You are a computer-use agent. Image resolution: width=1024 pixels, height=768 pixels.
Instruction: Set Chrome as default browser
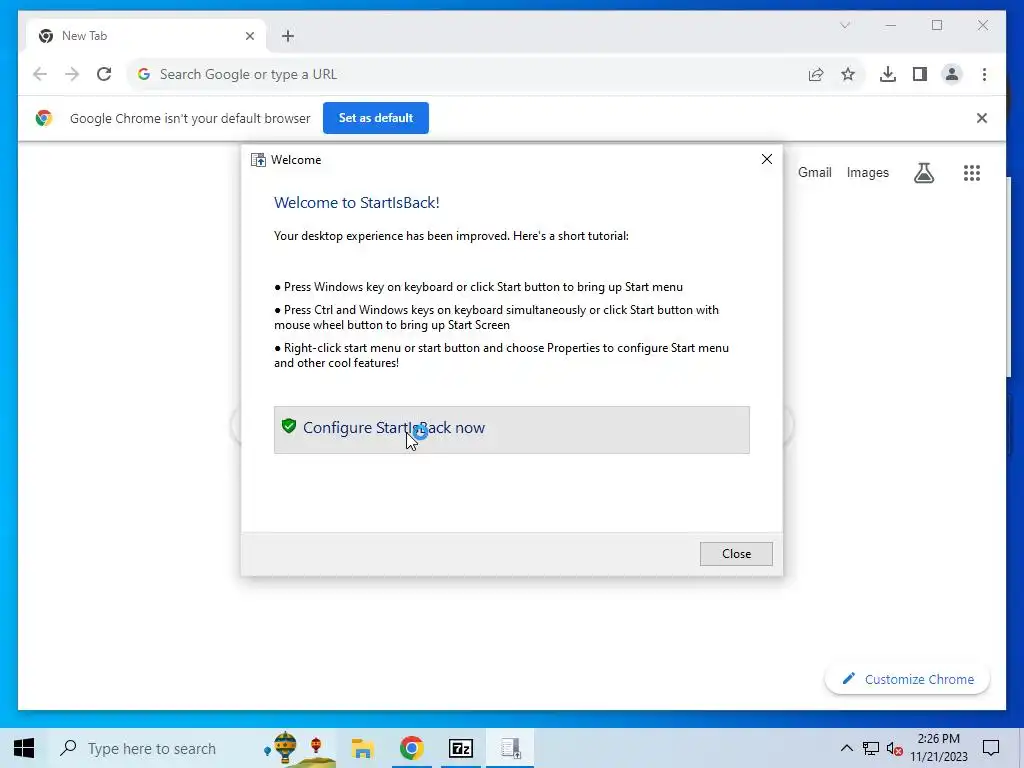click(376, 118)
